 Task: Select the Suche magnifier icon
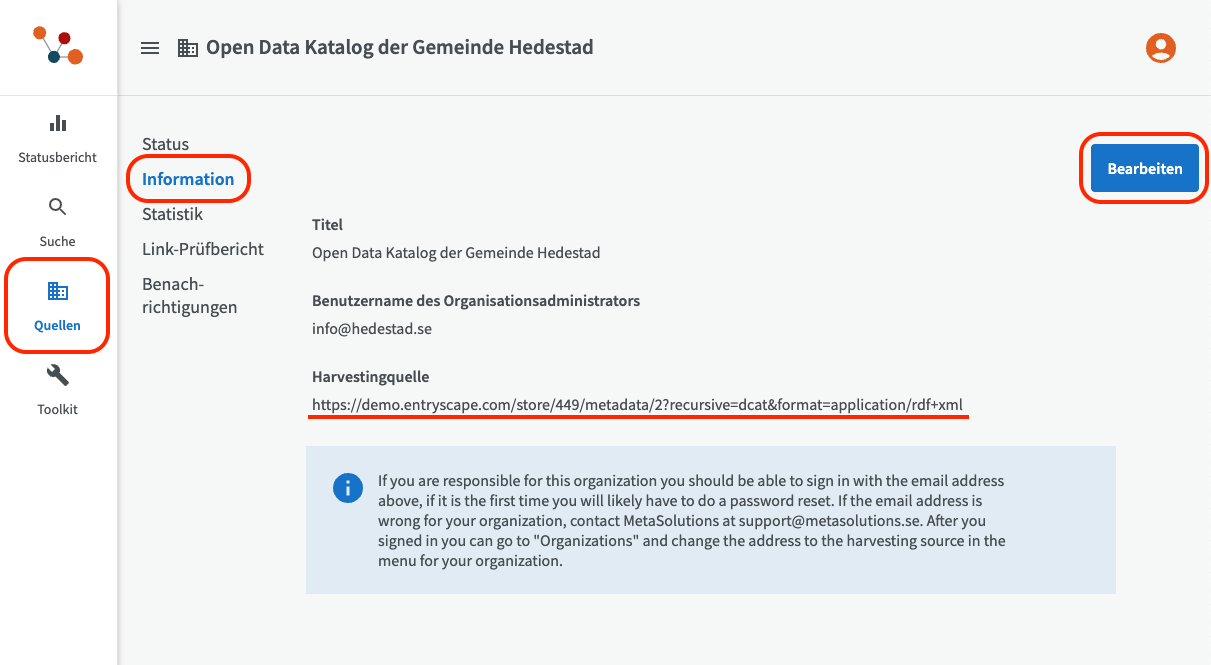(x=58, y=207)
